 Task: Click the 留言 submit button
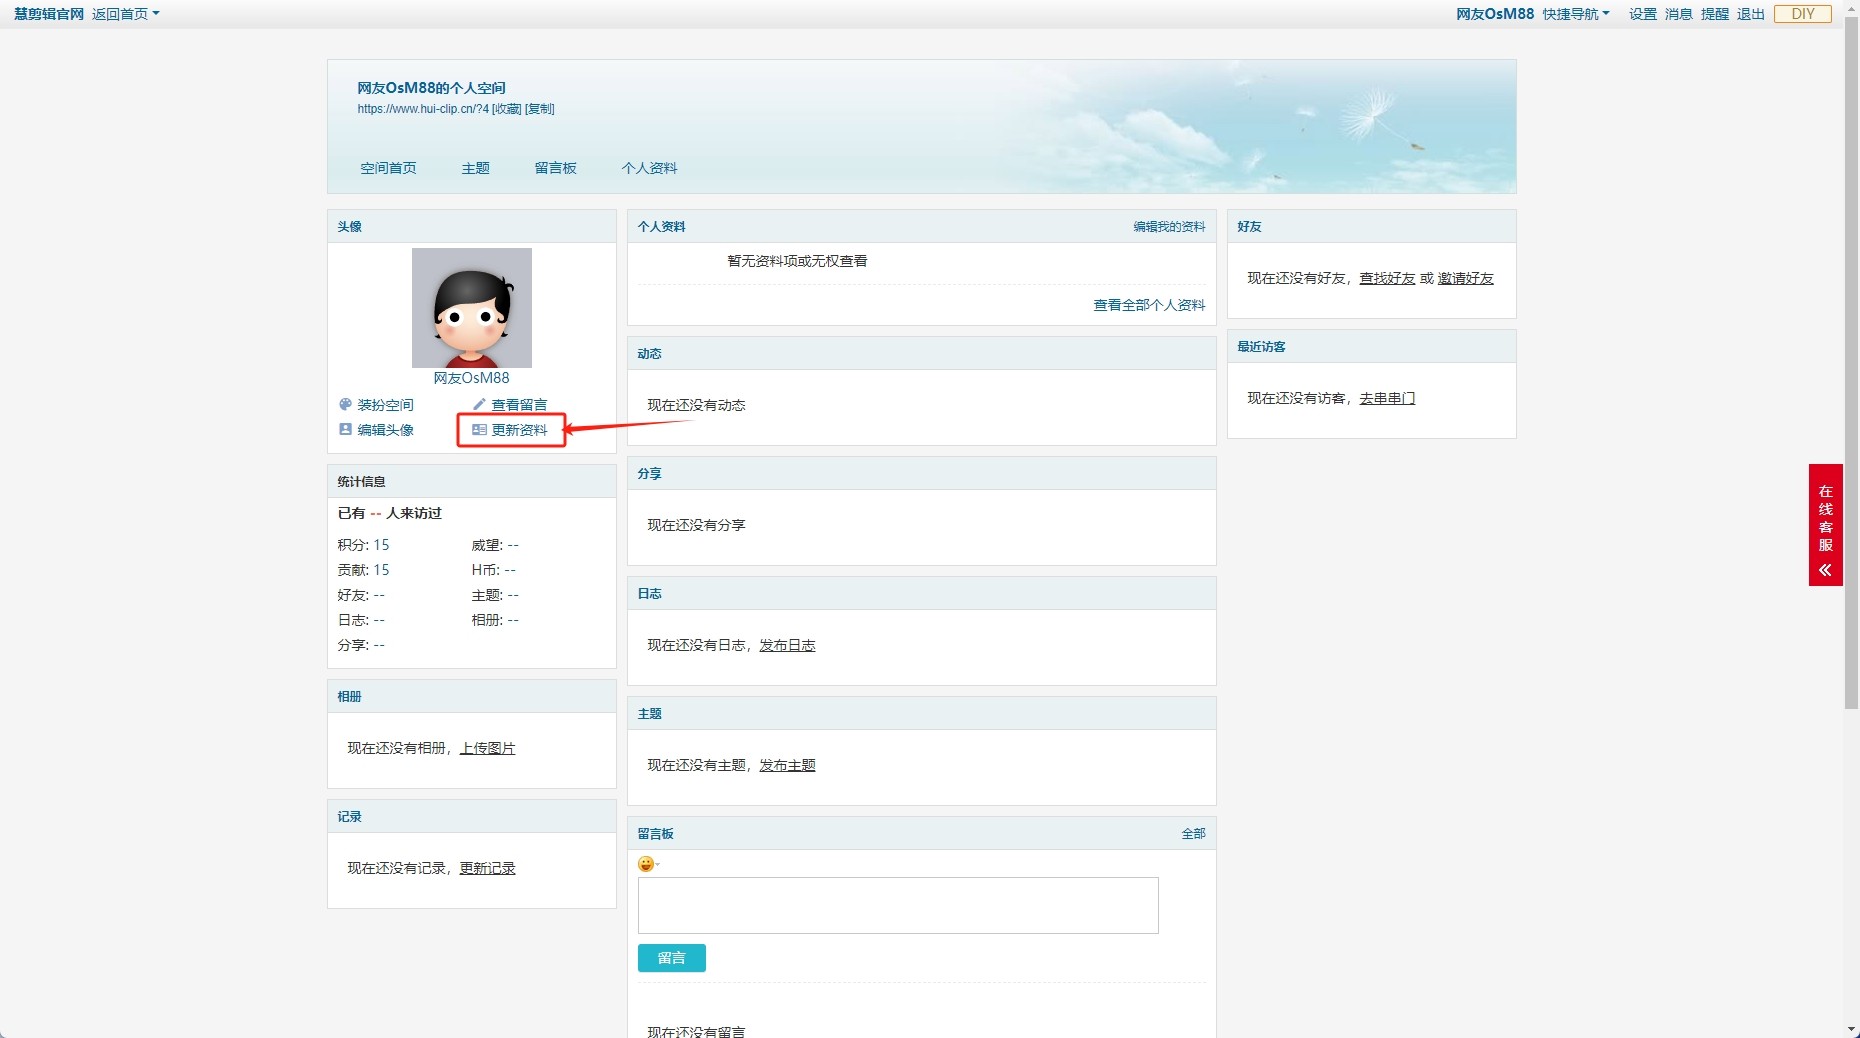click(672, 958)
